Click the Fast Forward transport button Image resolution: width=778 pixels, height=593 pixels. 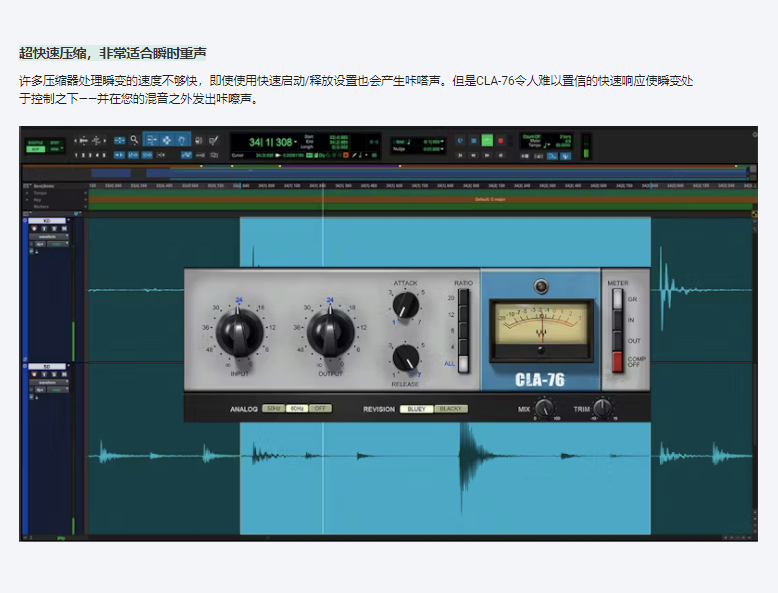coord(487,155)
